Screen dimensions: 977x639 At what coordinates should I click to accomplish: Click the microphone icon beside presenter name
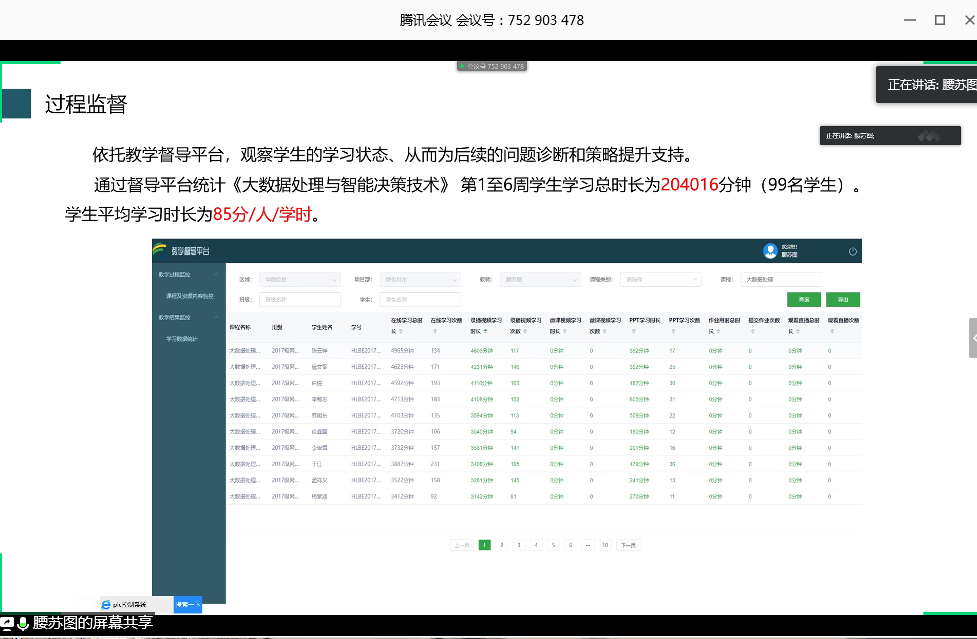[x=22, y=623]
